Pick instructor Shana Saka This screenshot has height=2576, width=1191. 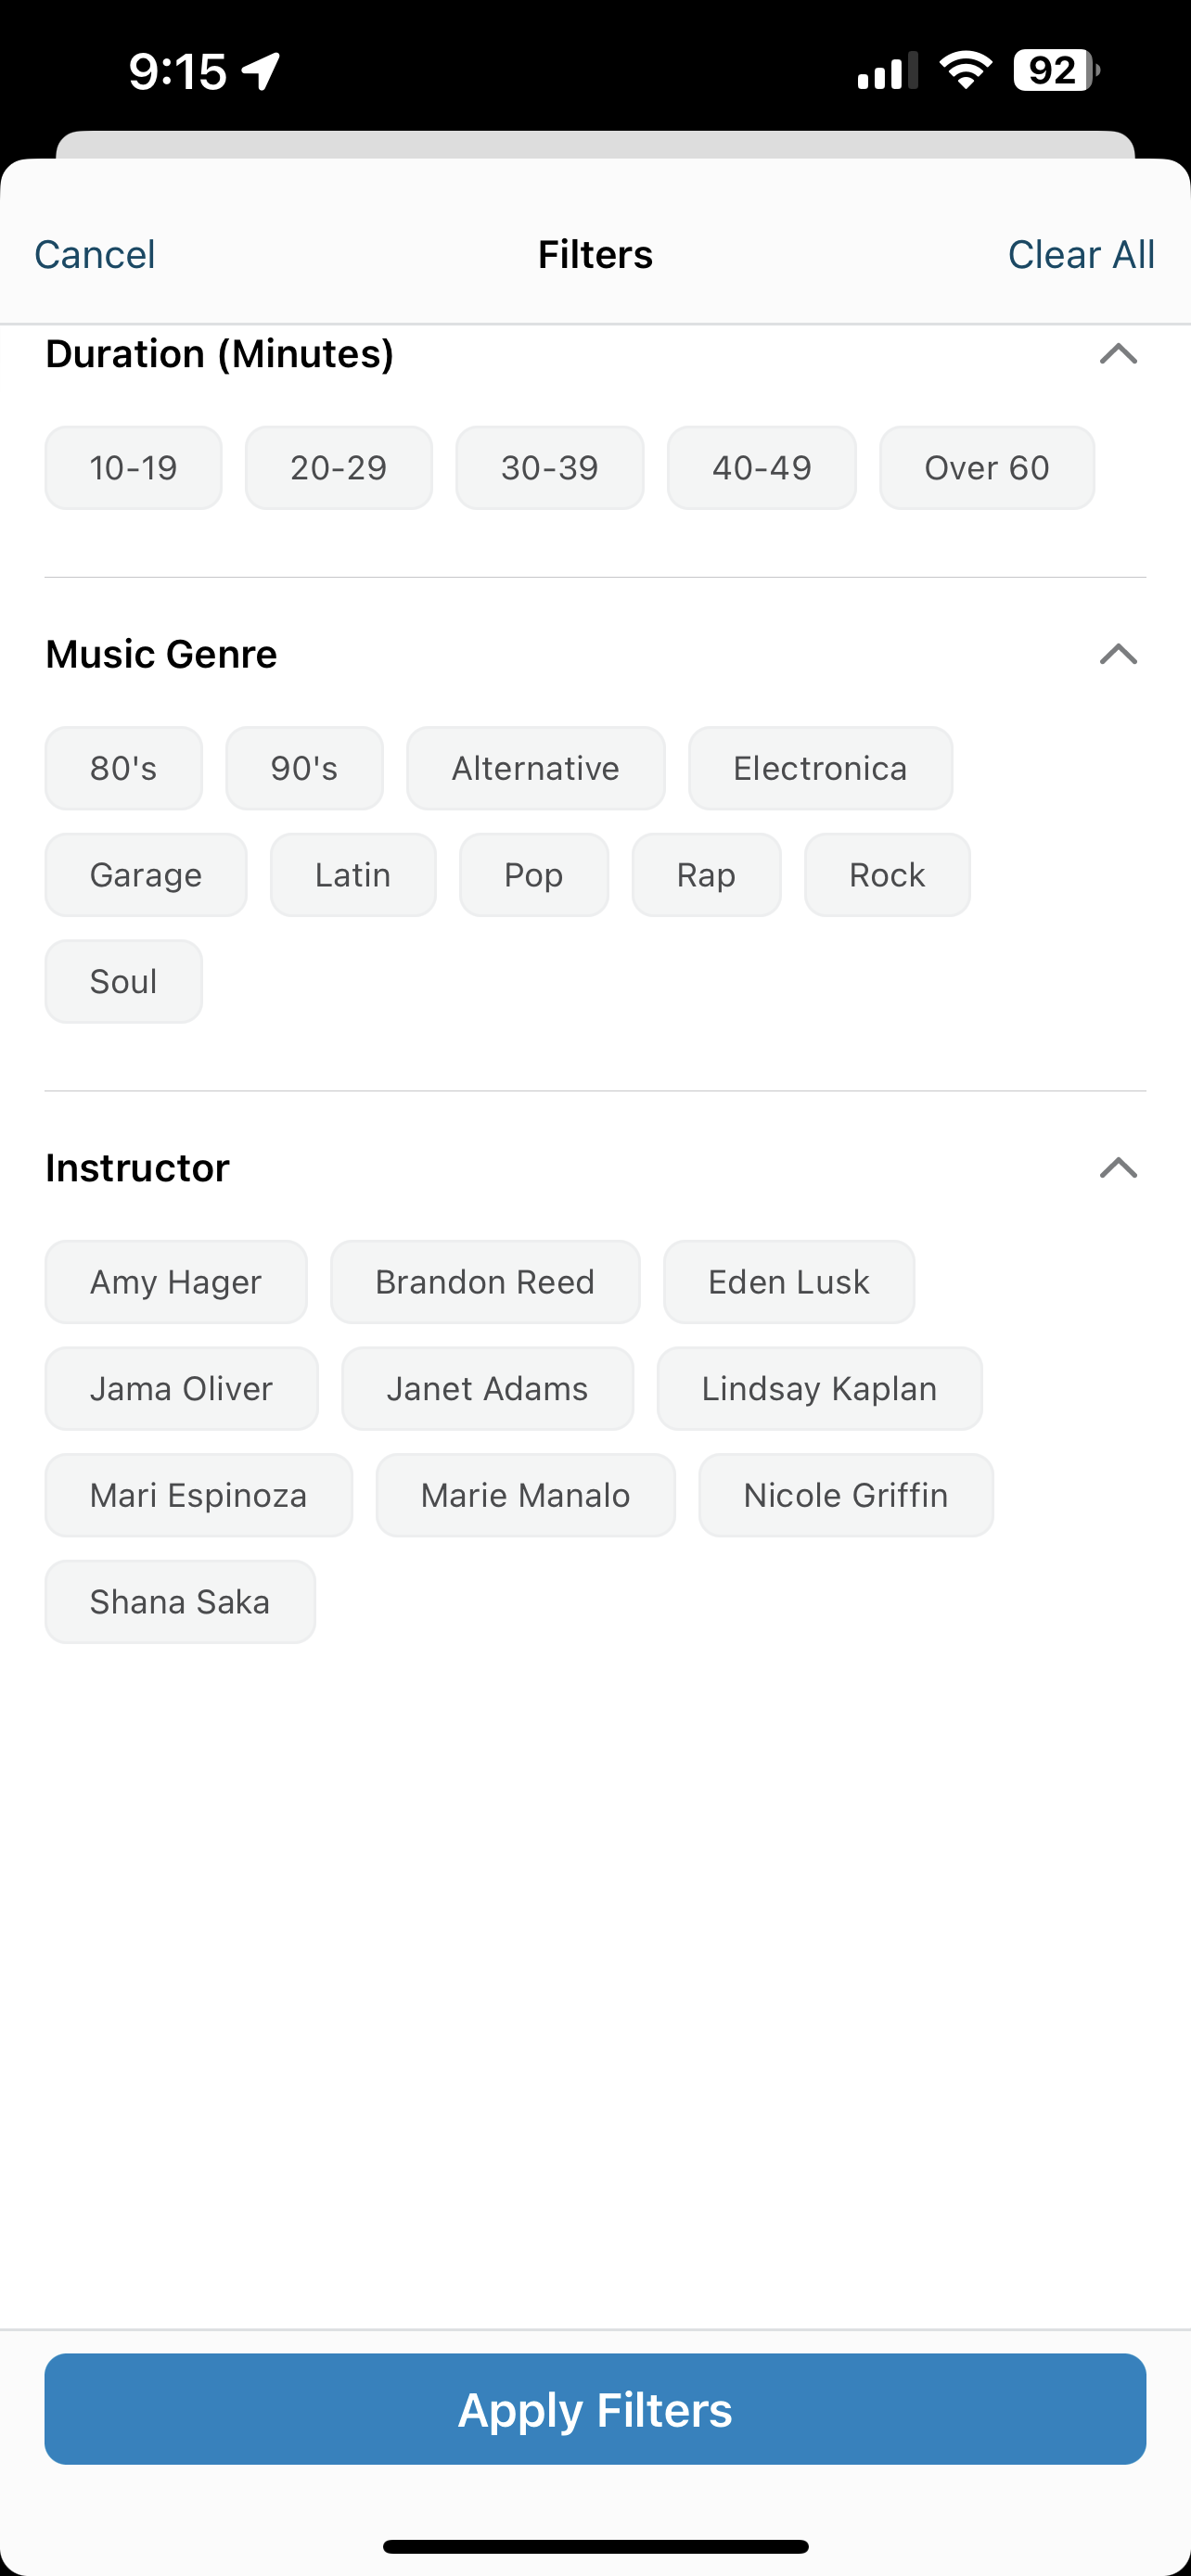180,1602
